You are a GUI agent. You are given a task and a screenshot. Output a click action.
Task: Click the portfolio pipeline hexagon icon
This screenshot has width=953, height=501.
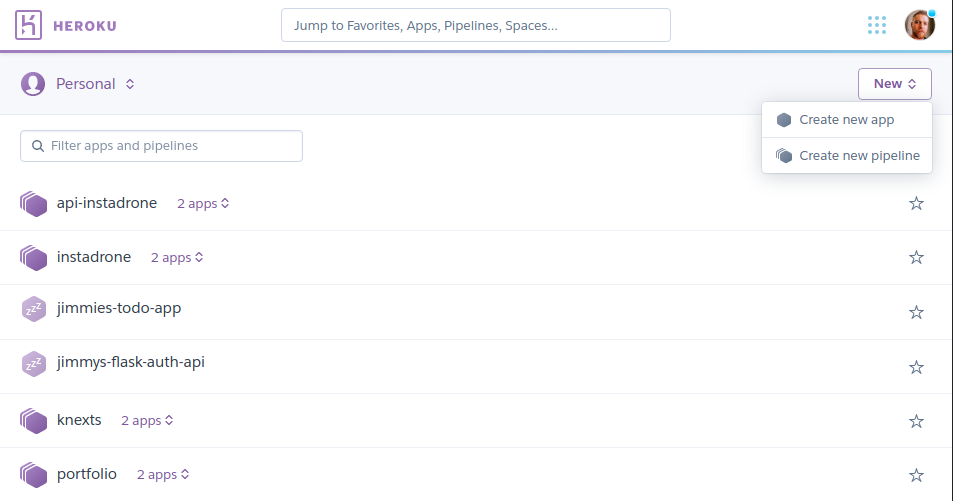pyautogui.click(x=34, y=475)
